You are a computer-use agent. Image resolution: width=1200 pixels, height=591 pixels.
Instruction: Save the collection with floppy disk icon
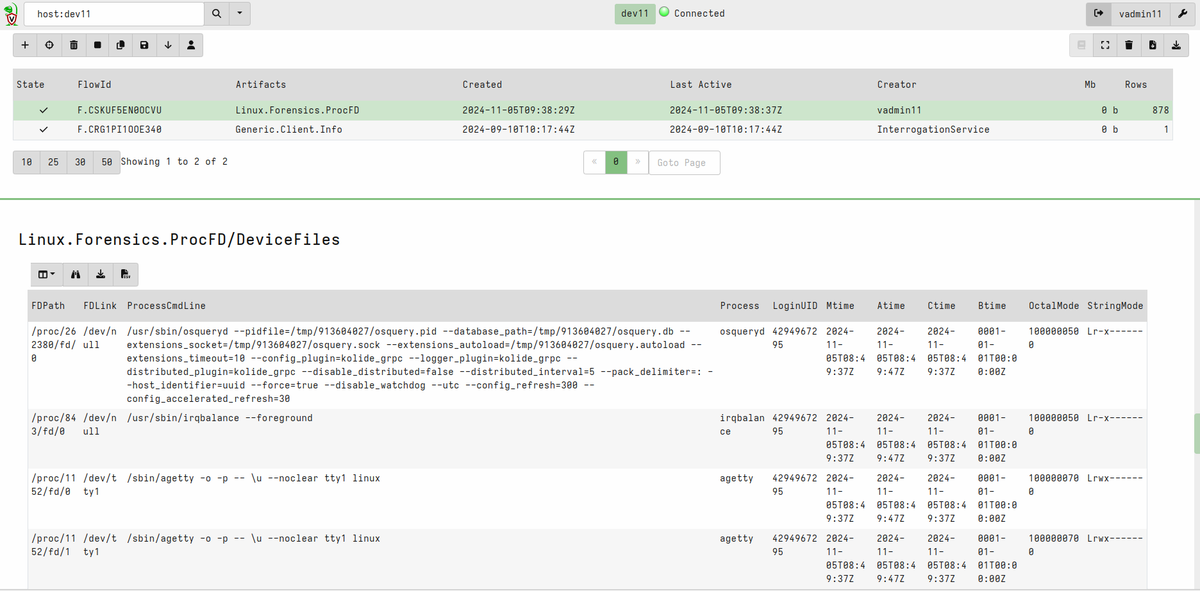pyautogui.click(x=144, y=45)
